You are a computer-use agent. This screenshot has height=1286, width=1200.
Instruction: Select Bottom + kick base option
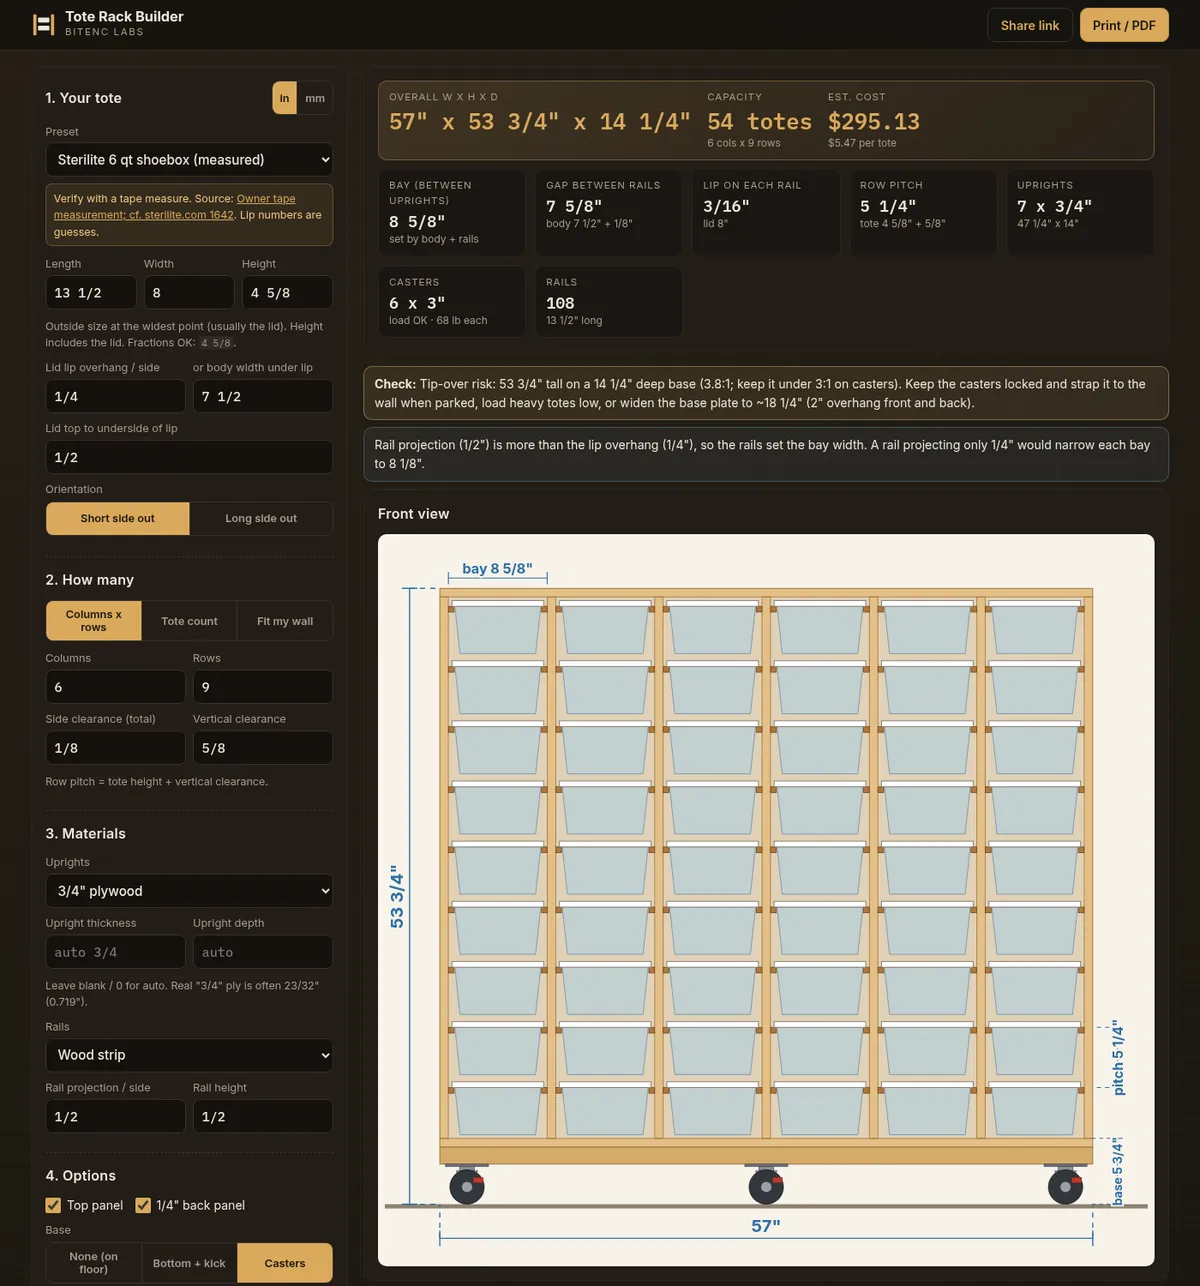[x=189, y=1263]
